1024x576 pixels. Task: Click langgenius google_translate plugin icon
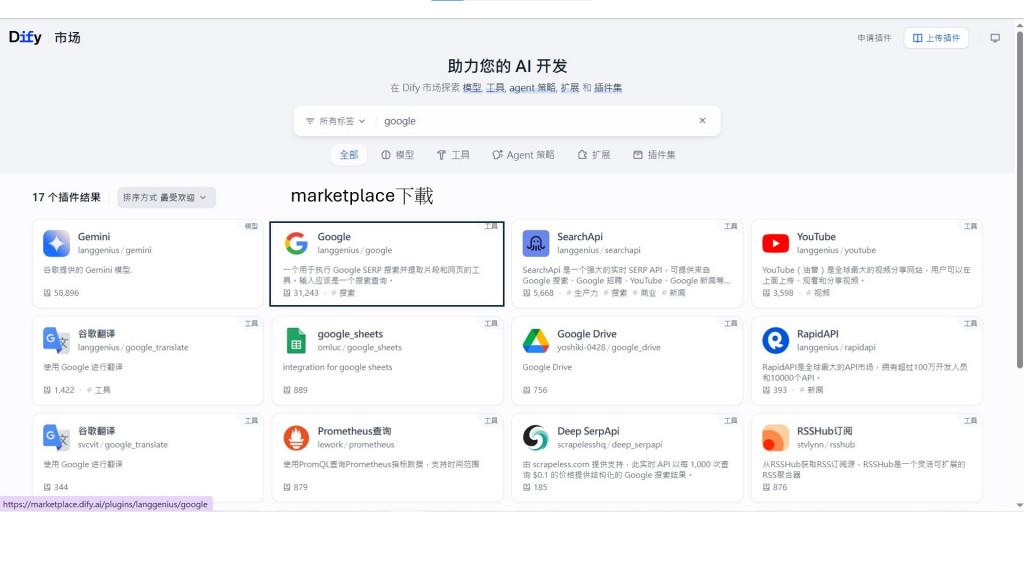(x=56, y=340)
